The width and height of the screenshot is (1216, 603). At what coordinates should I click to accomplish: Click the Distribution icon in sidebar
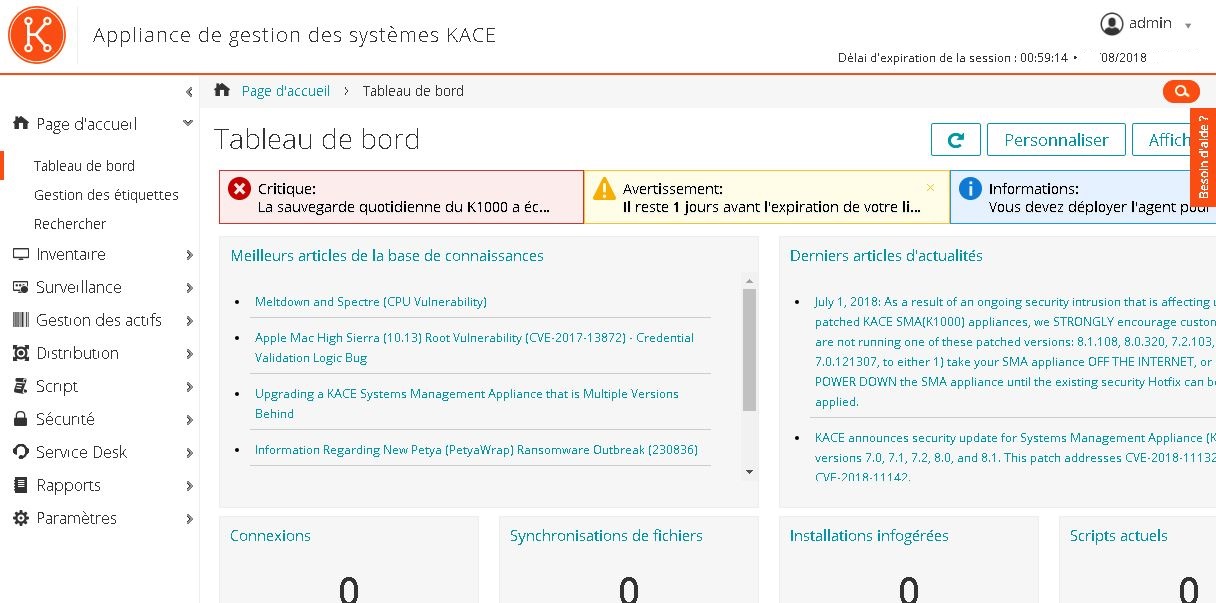click(20, 353)
